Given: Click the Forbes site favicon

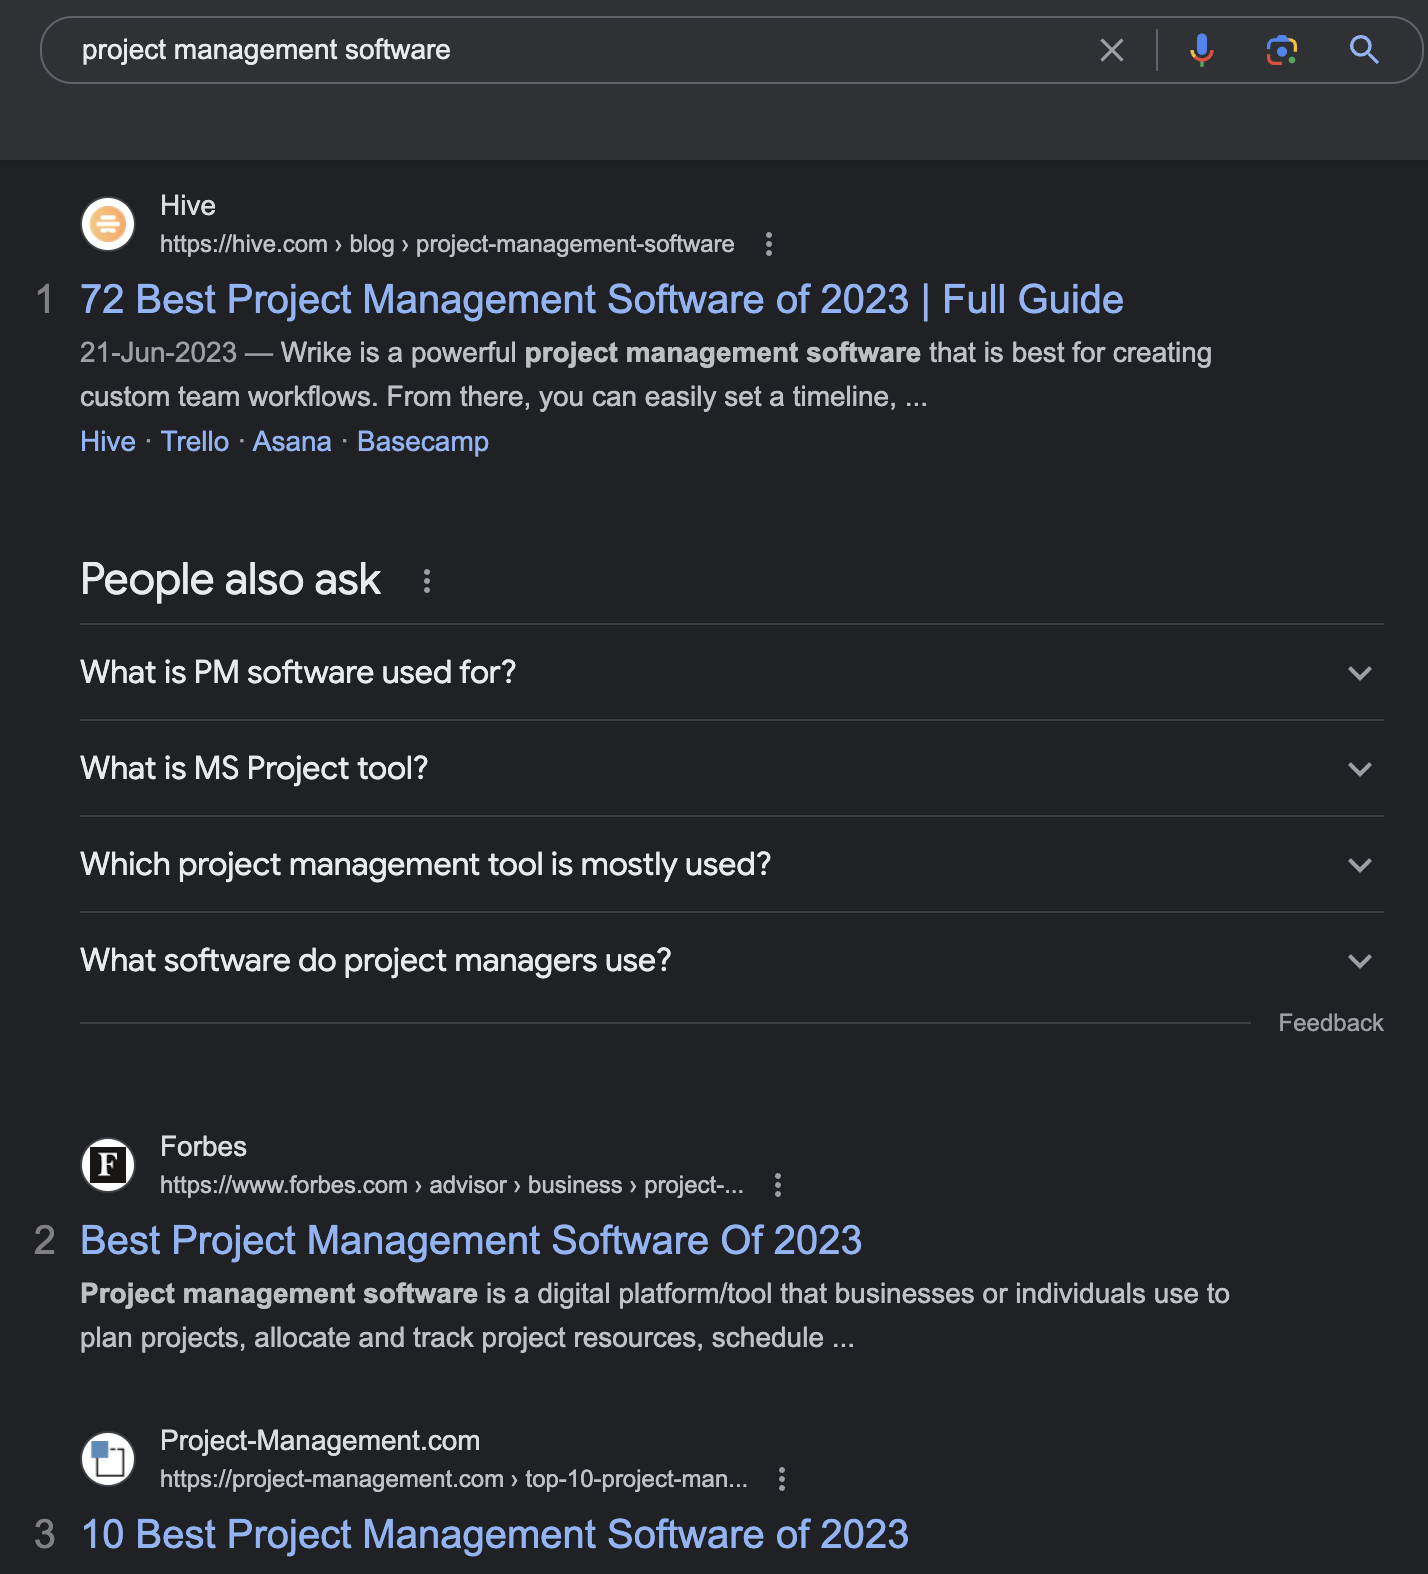Looking at the screenshot, I should pyautogui.click(x=108, y=1165).
